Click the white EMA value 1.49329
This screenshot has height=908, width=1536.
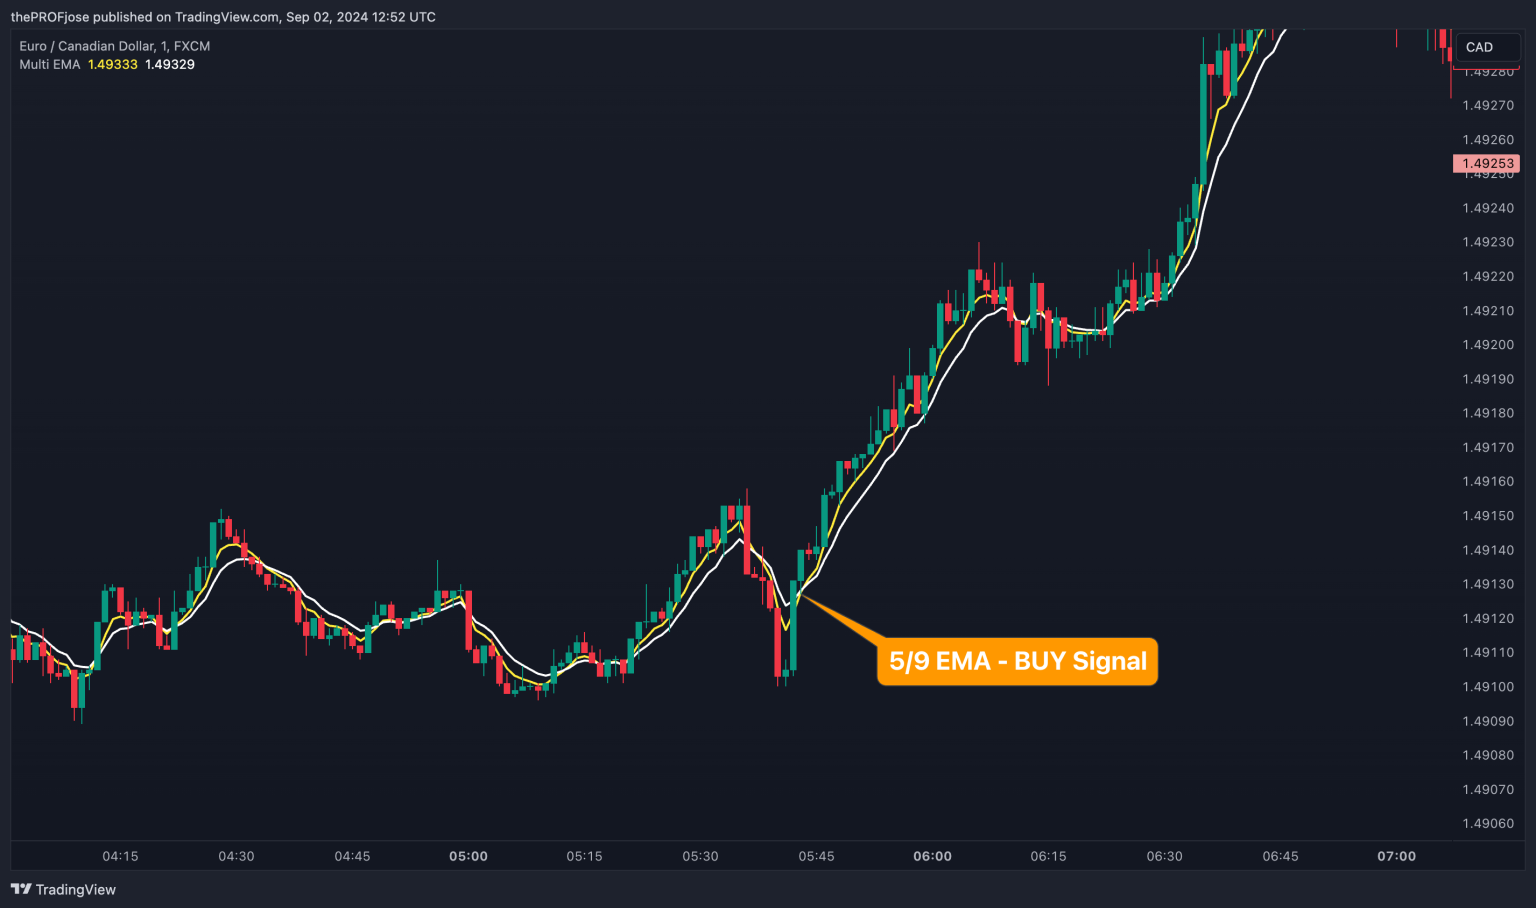pyautogui.click(x=170, y=64)
